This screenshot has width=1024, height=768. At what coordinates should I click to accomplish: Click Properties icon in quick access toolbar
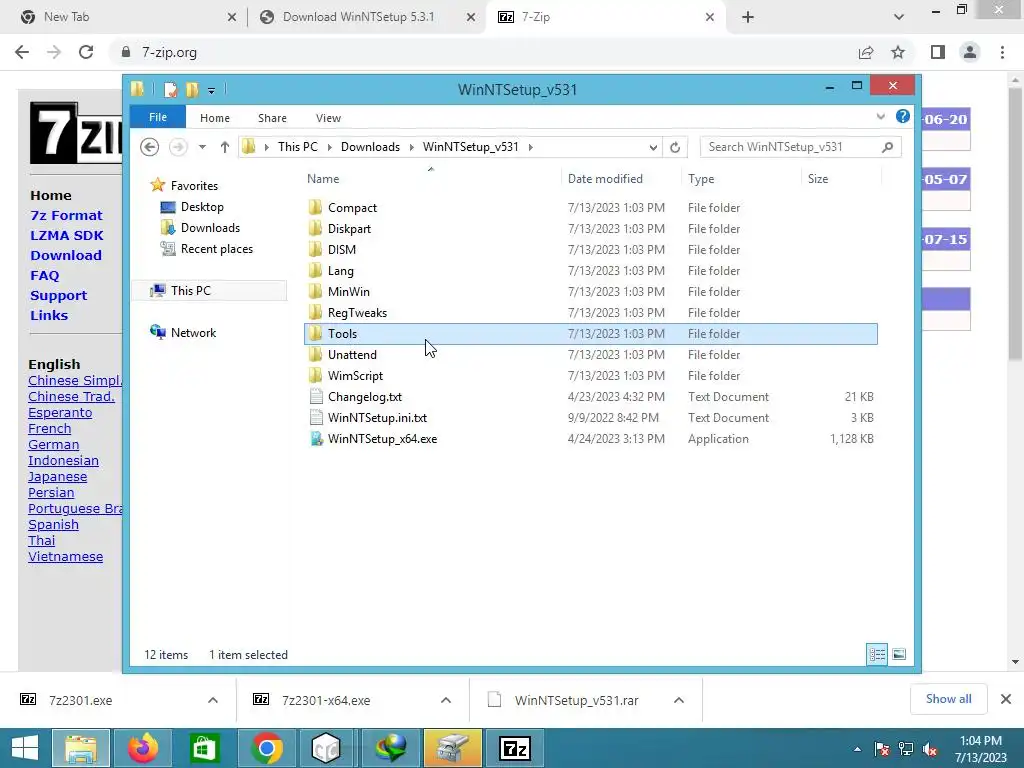pos(170,89)
